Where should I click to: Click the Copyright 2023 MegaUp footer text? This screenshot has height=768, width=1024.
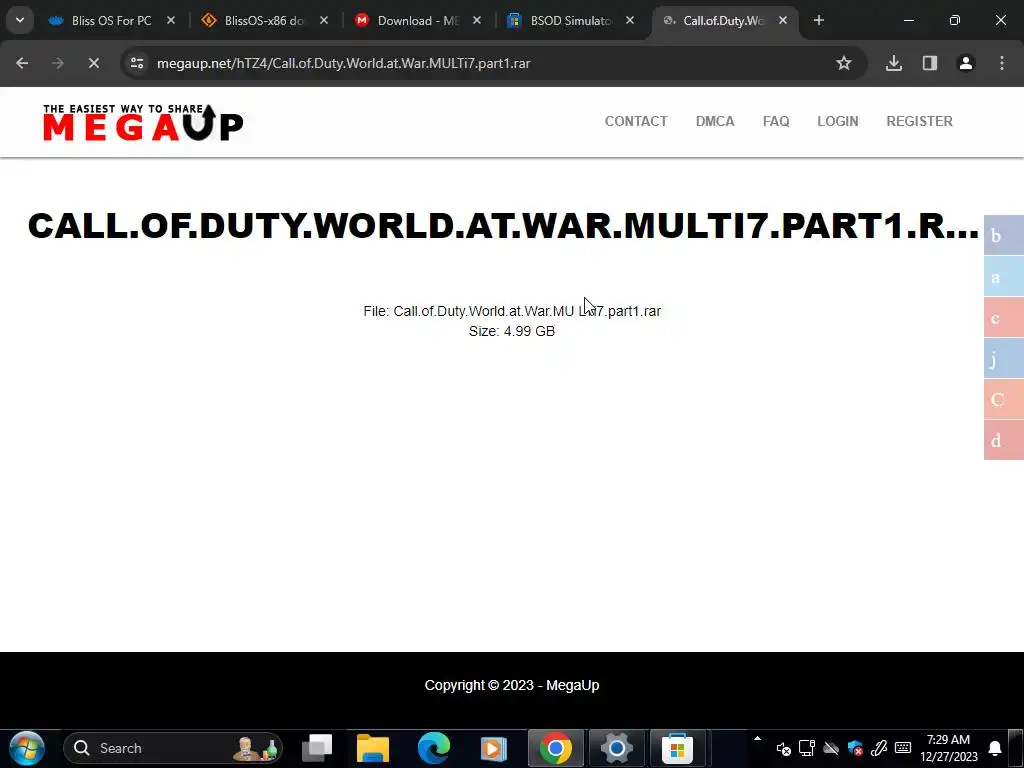click(512, 686)
